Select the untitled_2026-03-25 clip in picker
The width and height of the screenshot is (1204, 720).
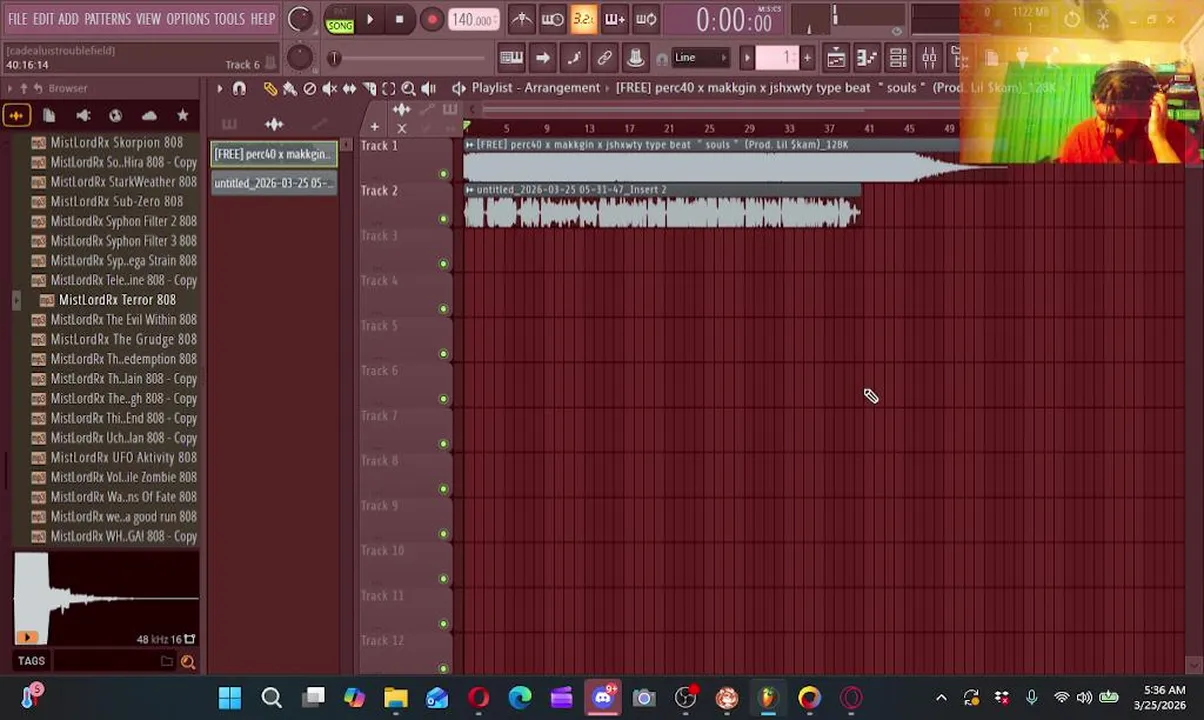point(274,183)
